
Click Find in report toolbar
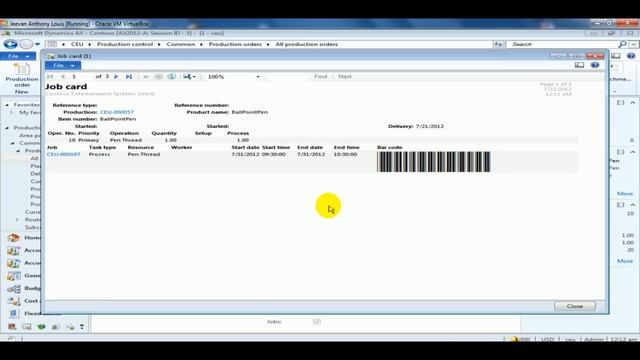pos(320,76)
